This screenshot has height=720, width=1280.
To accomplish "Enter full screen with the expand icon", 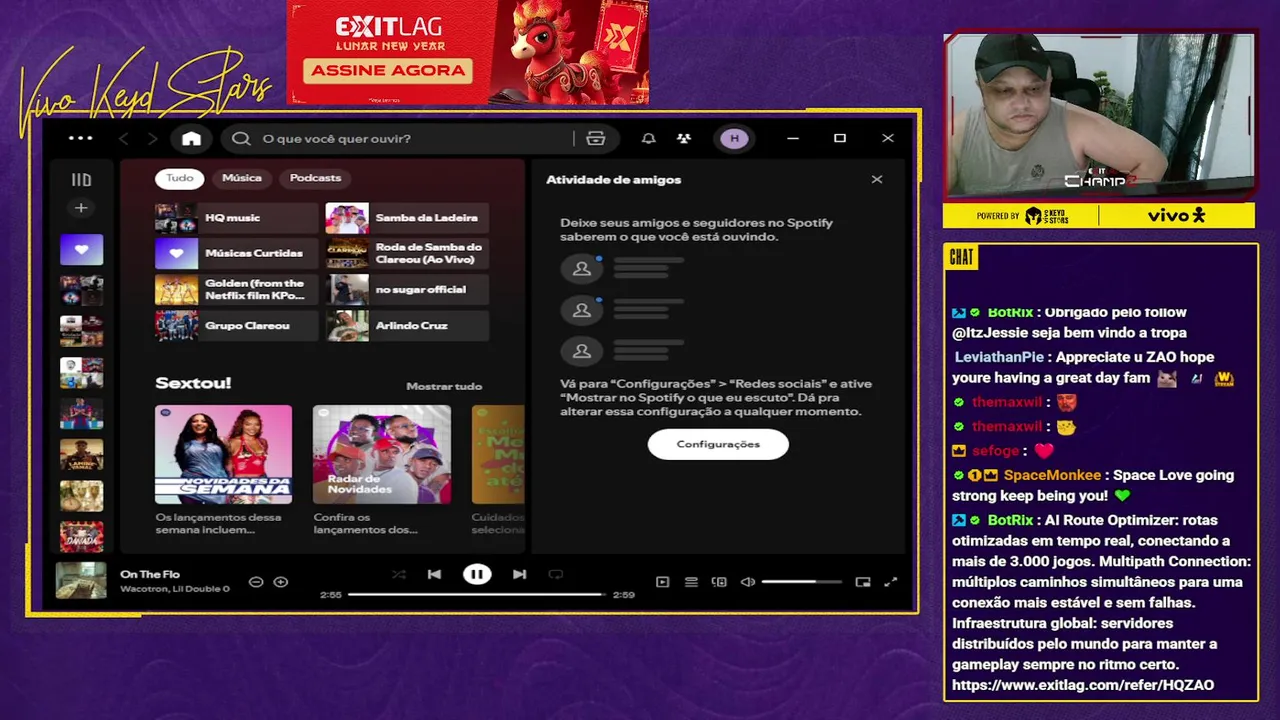I will pyautogui.click(x=891, y=582).
